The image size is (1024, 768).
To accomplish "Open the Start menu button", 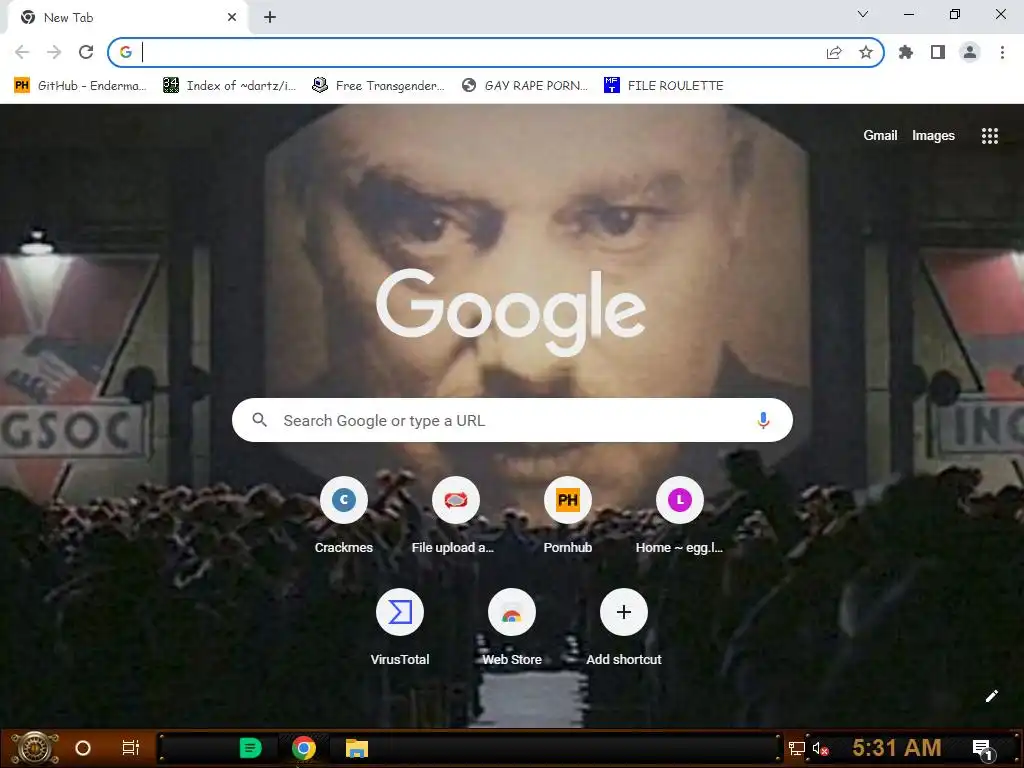I will pyautogui.click(x=35, y=748).
